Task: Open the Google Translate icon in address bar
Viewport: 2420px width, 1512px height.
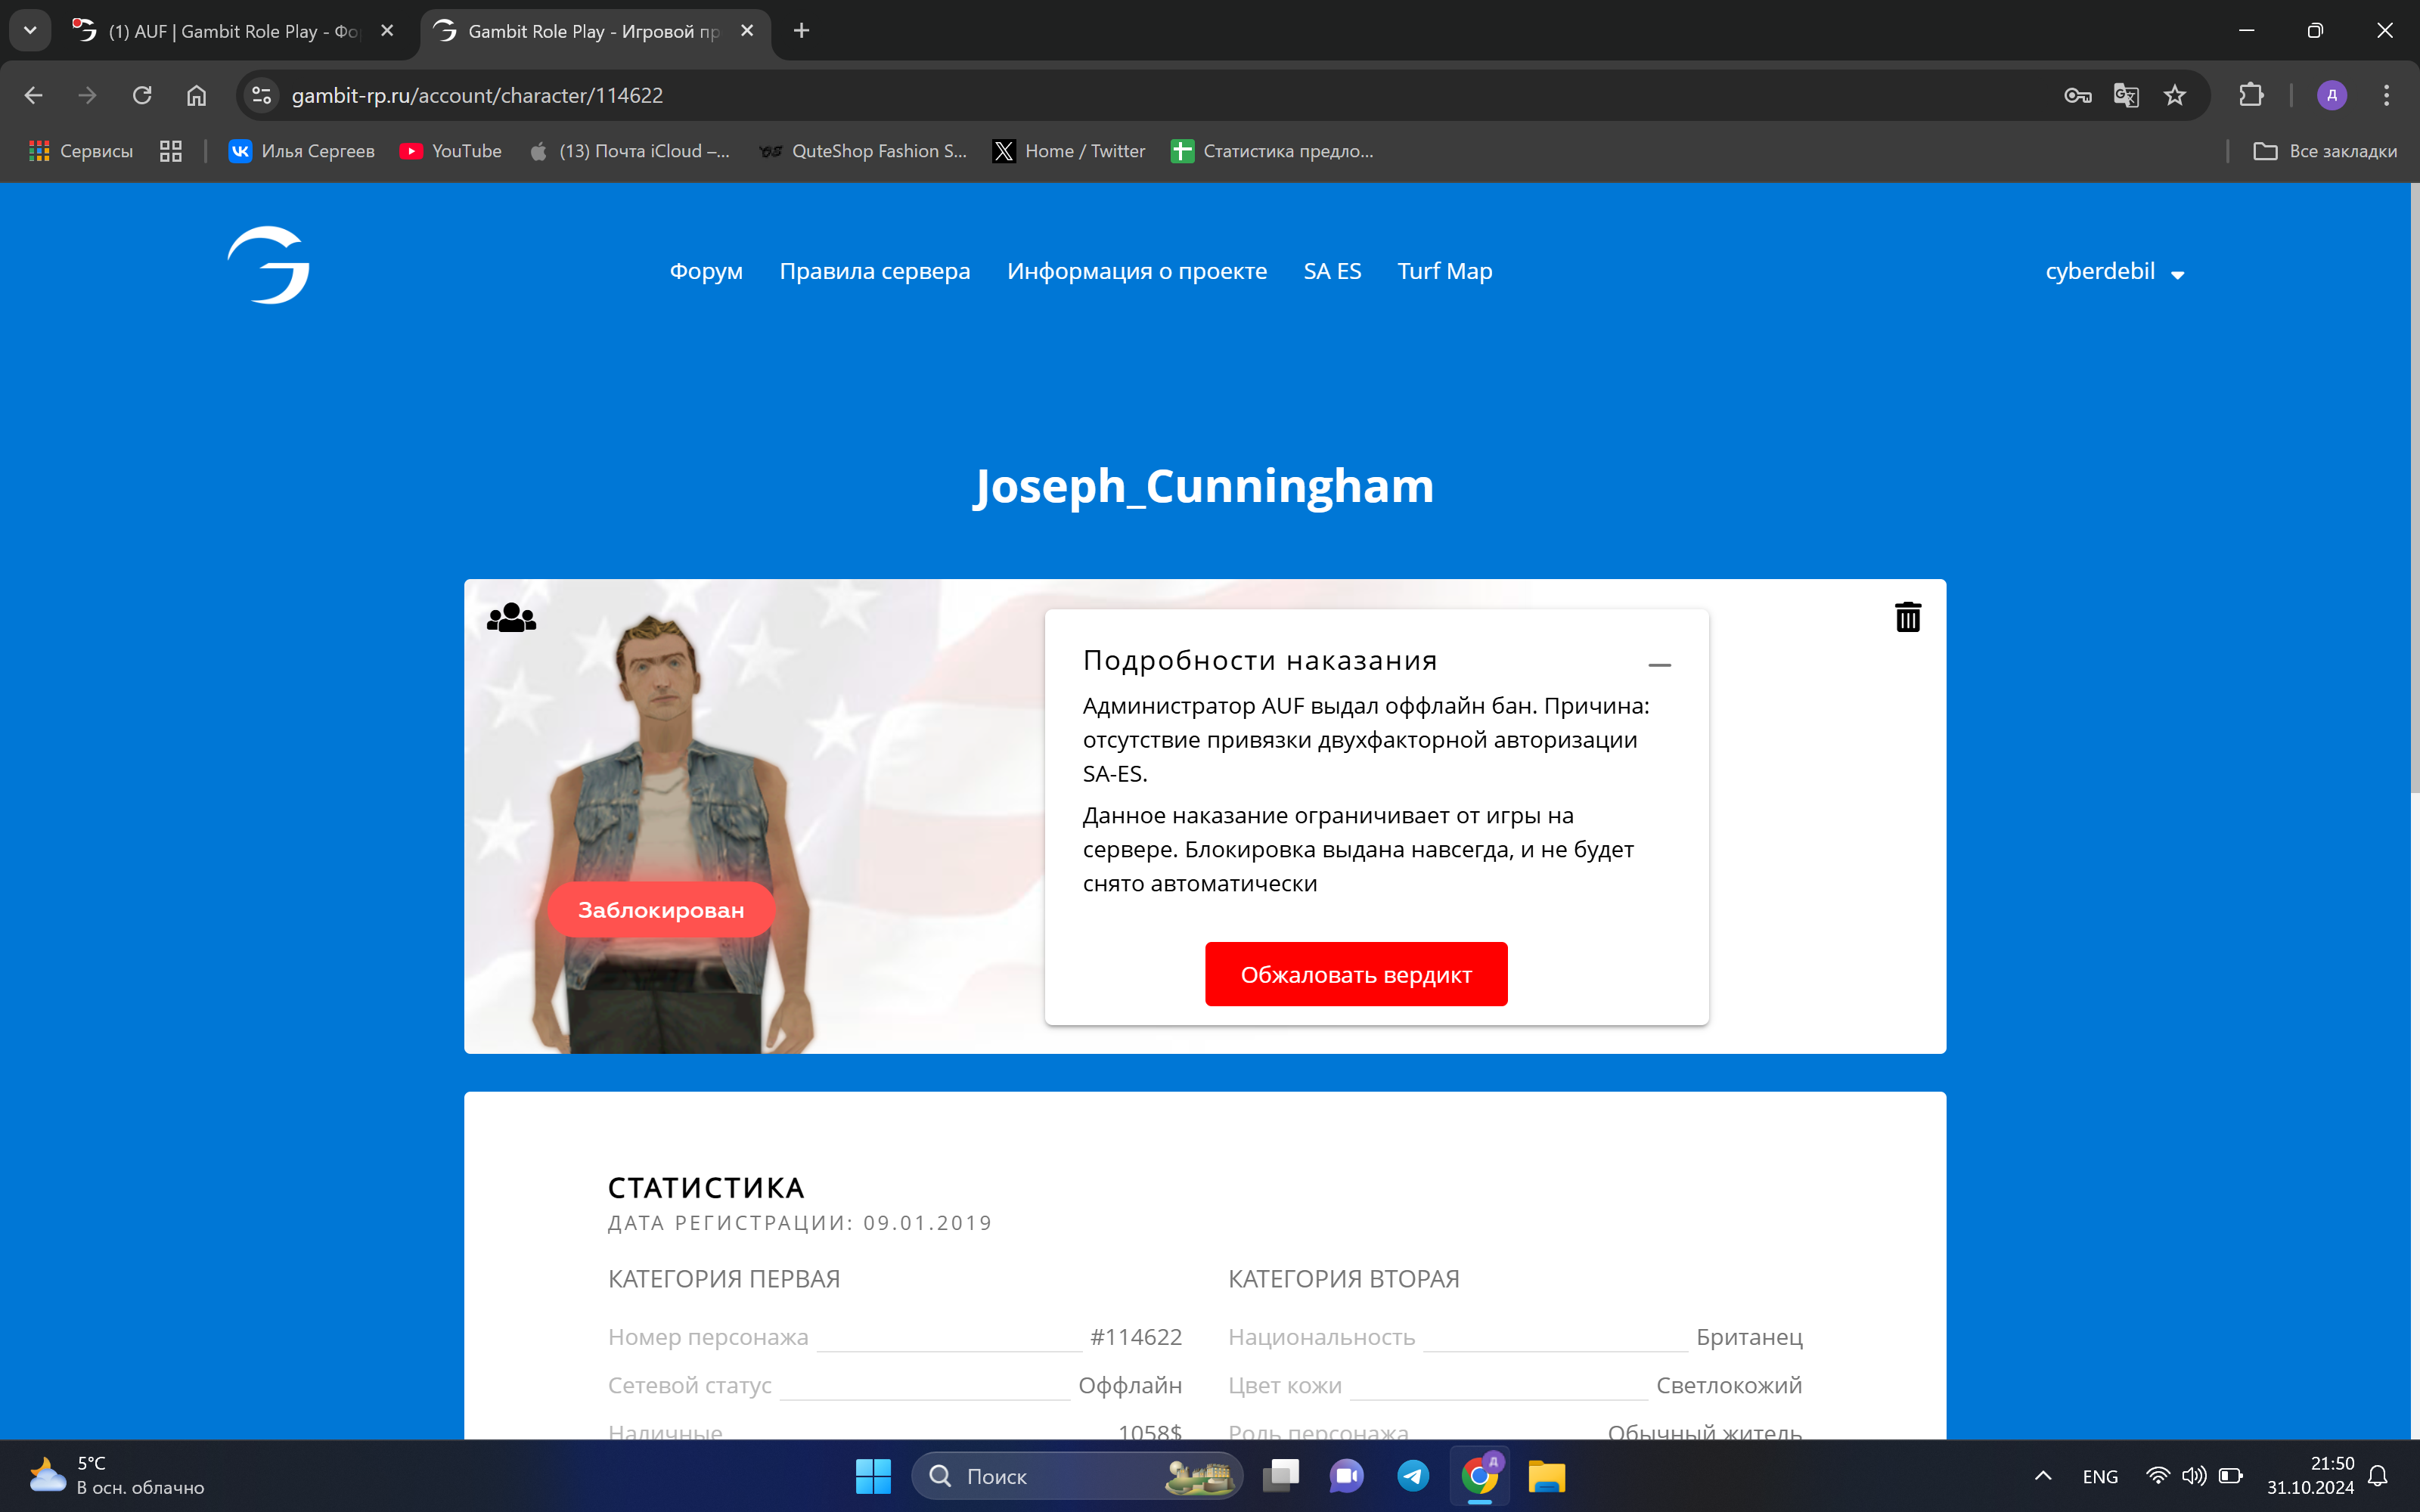Action: tap(2126, 95)
